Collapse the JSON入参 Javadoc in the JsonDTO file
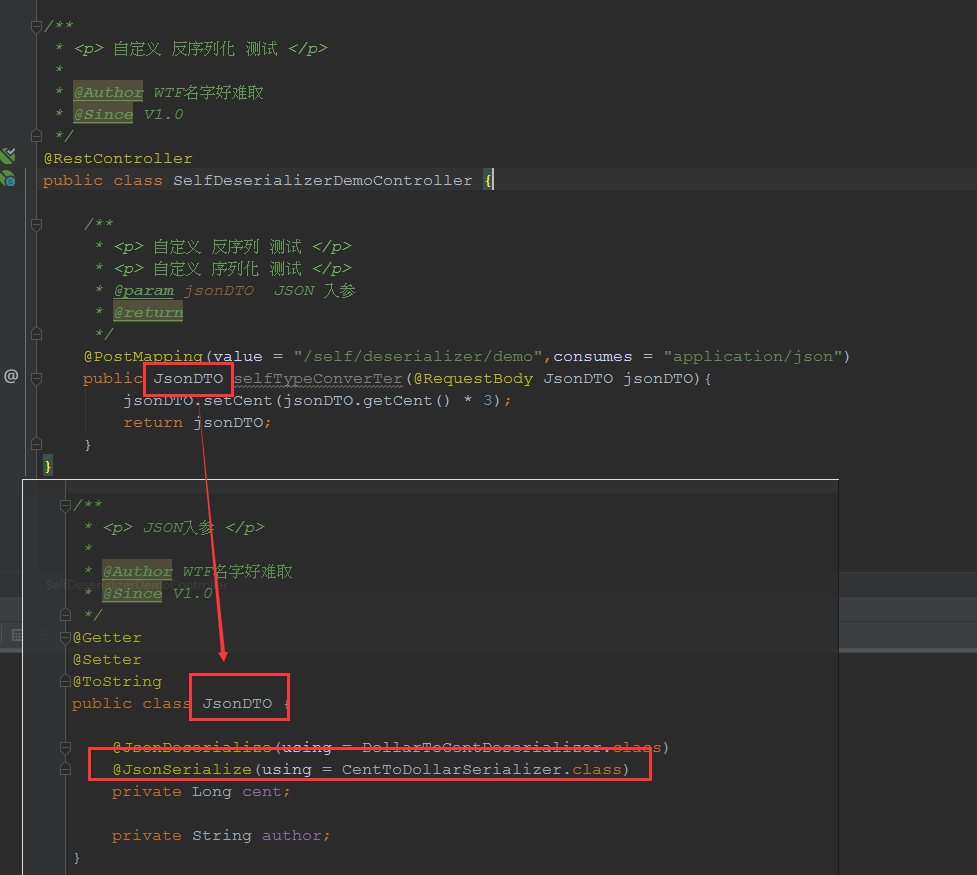Screen dimensions: 977x875 (x=65, y=505)
